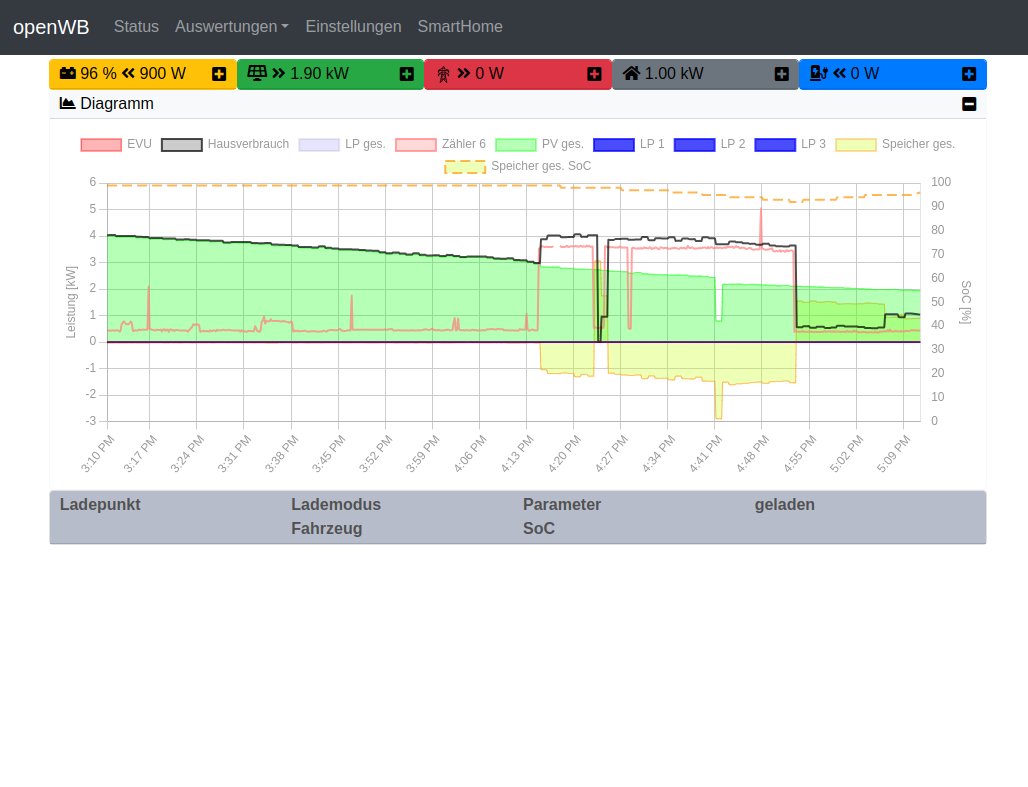Click the power pylon icon in red tile
Viewport: 1028px width, 787px height.
coord(444,74)
